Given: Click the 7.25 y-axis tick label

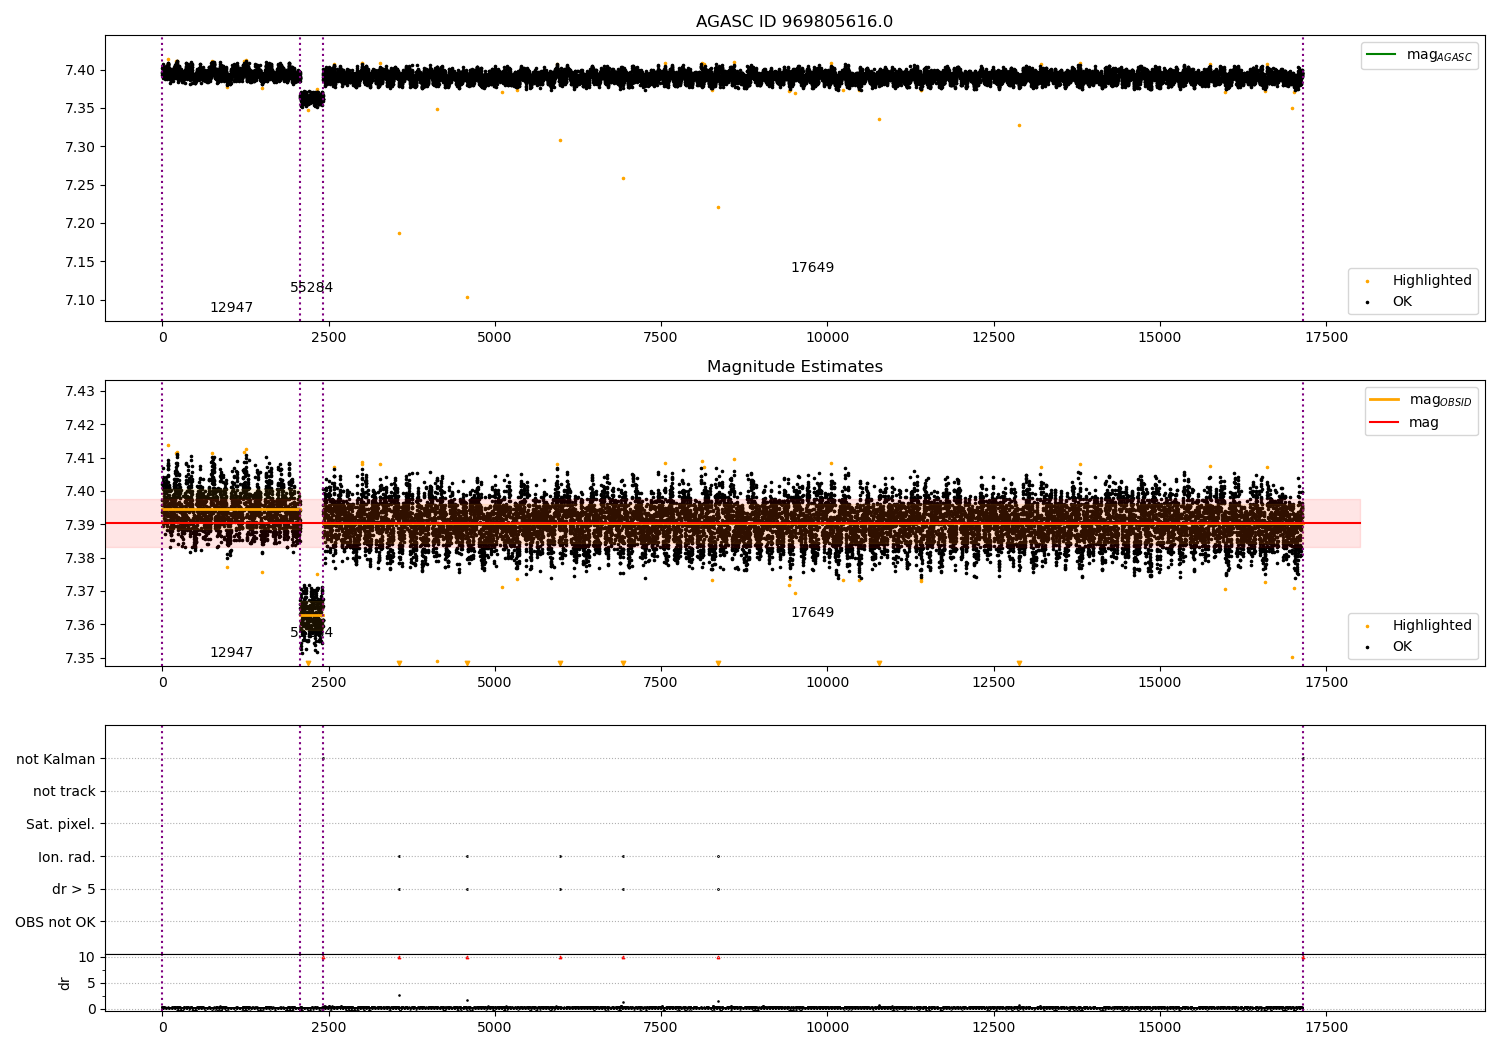Looking at the screenshot, I should tap(80, 186).
